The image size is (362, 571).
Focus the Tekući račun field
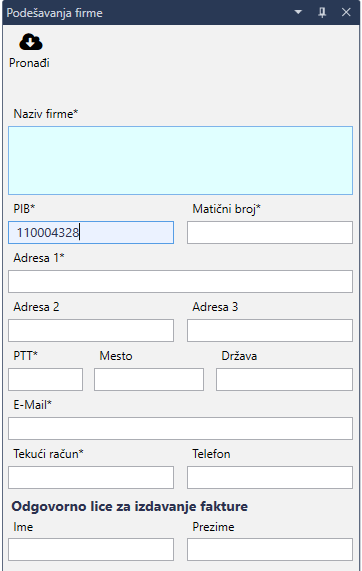point(91,477)
